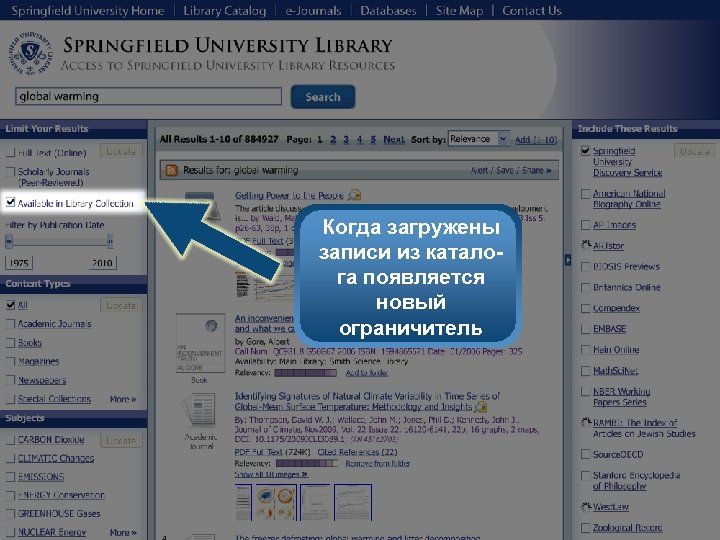Click the Next page link
Screen dimensions: 720x540
tap(394, 140)
